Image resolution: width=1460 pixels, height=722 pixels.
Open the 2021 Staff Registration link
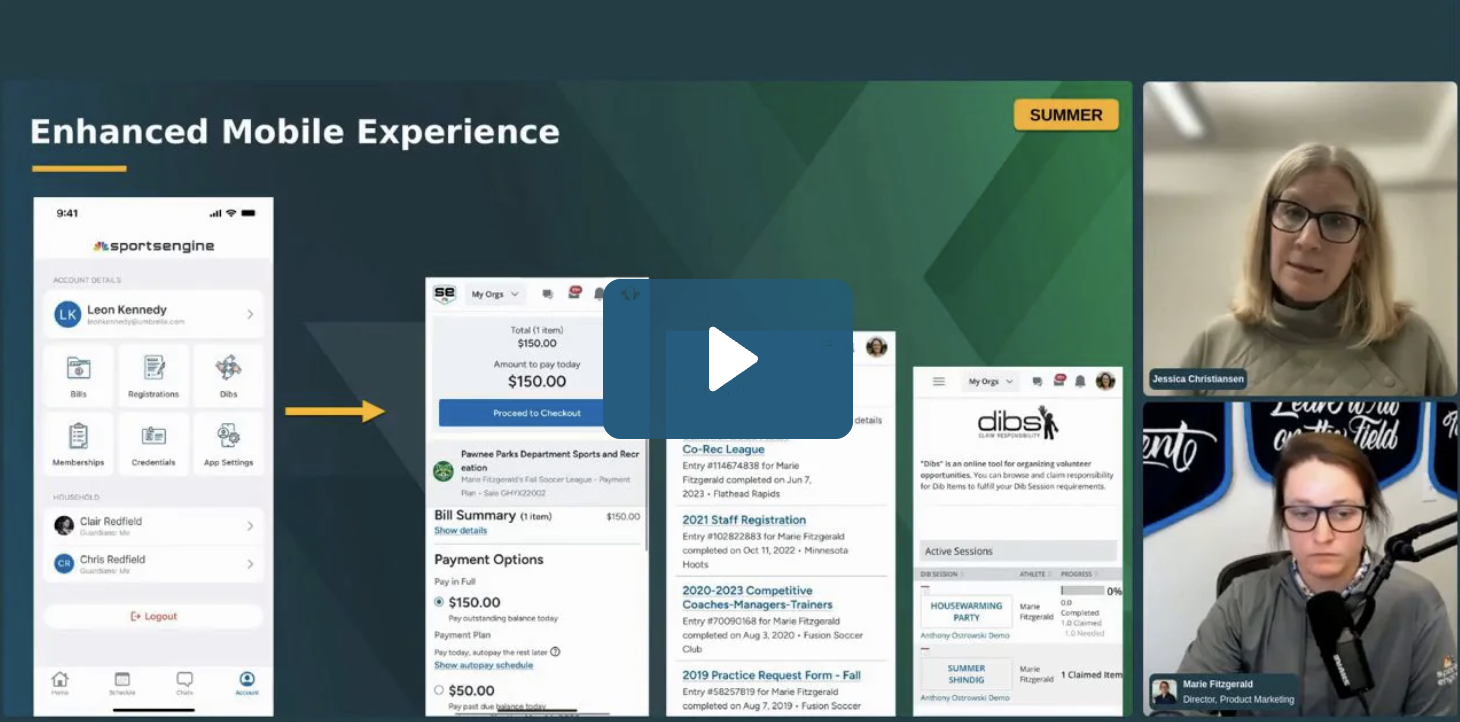(x=743, y=520)
